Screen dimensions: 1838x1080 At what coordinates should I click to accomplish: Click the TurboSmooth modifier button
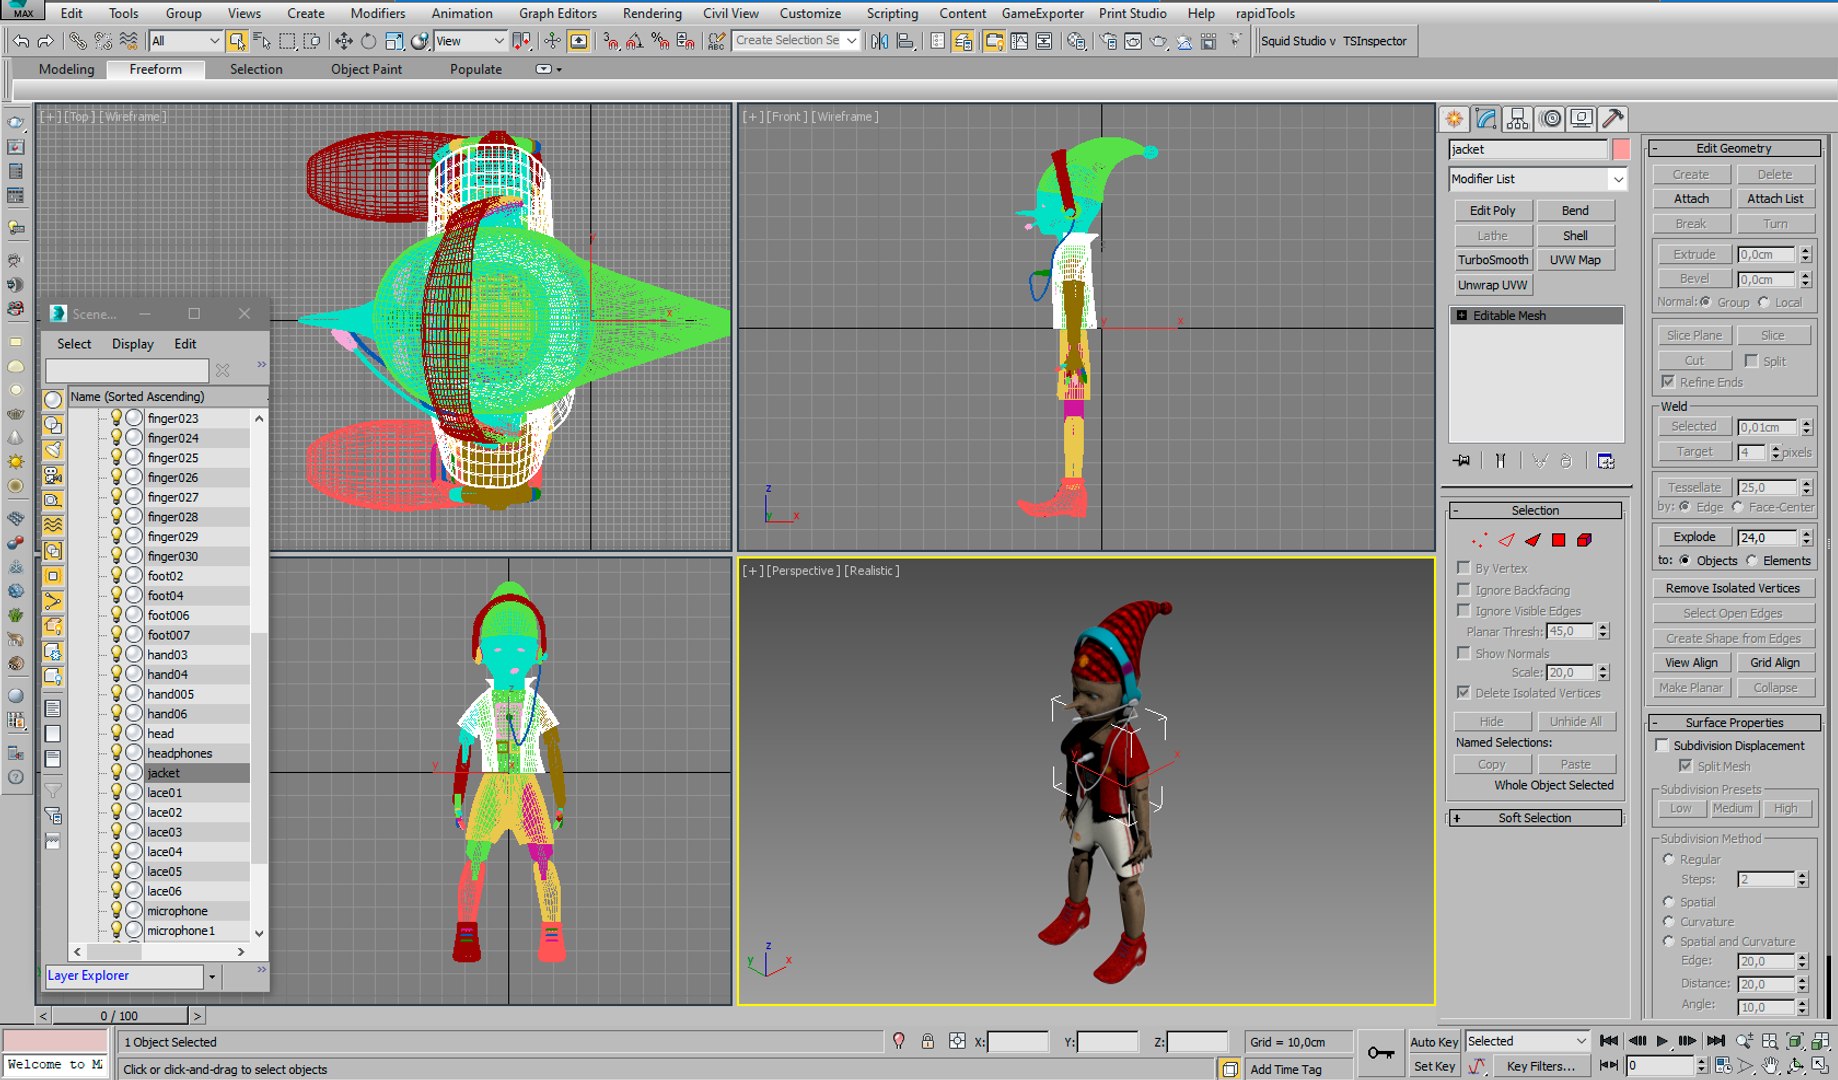pyautogui.click(x=1492, y=260)
